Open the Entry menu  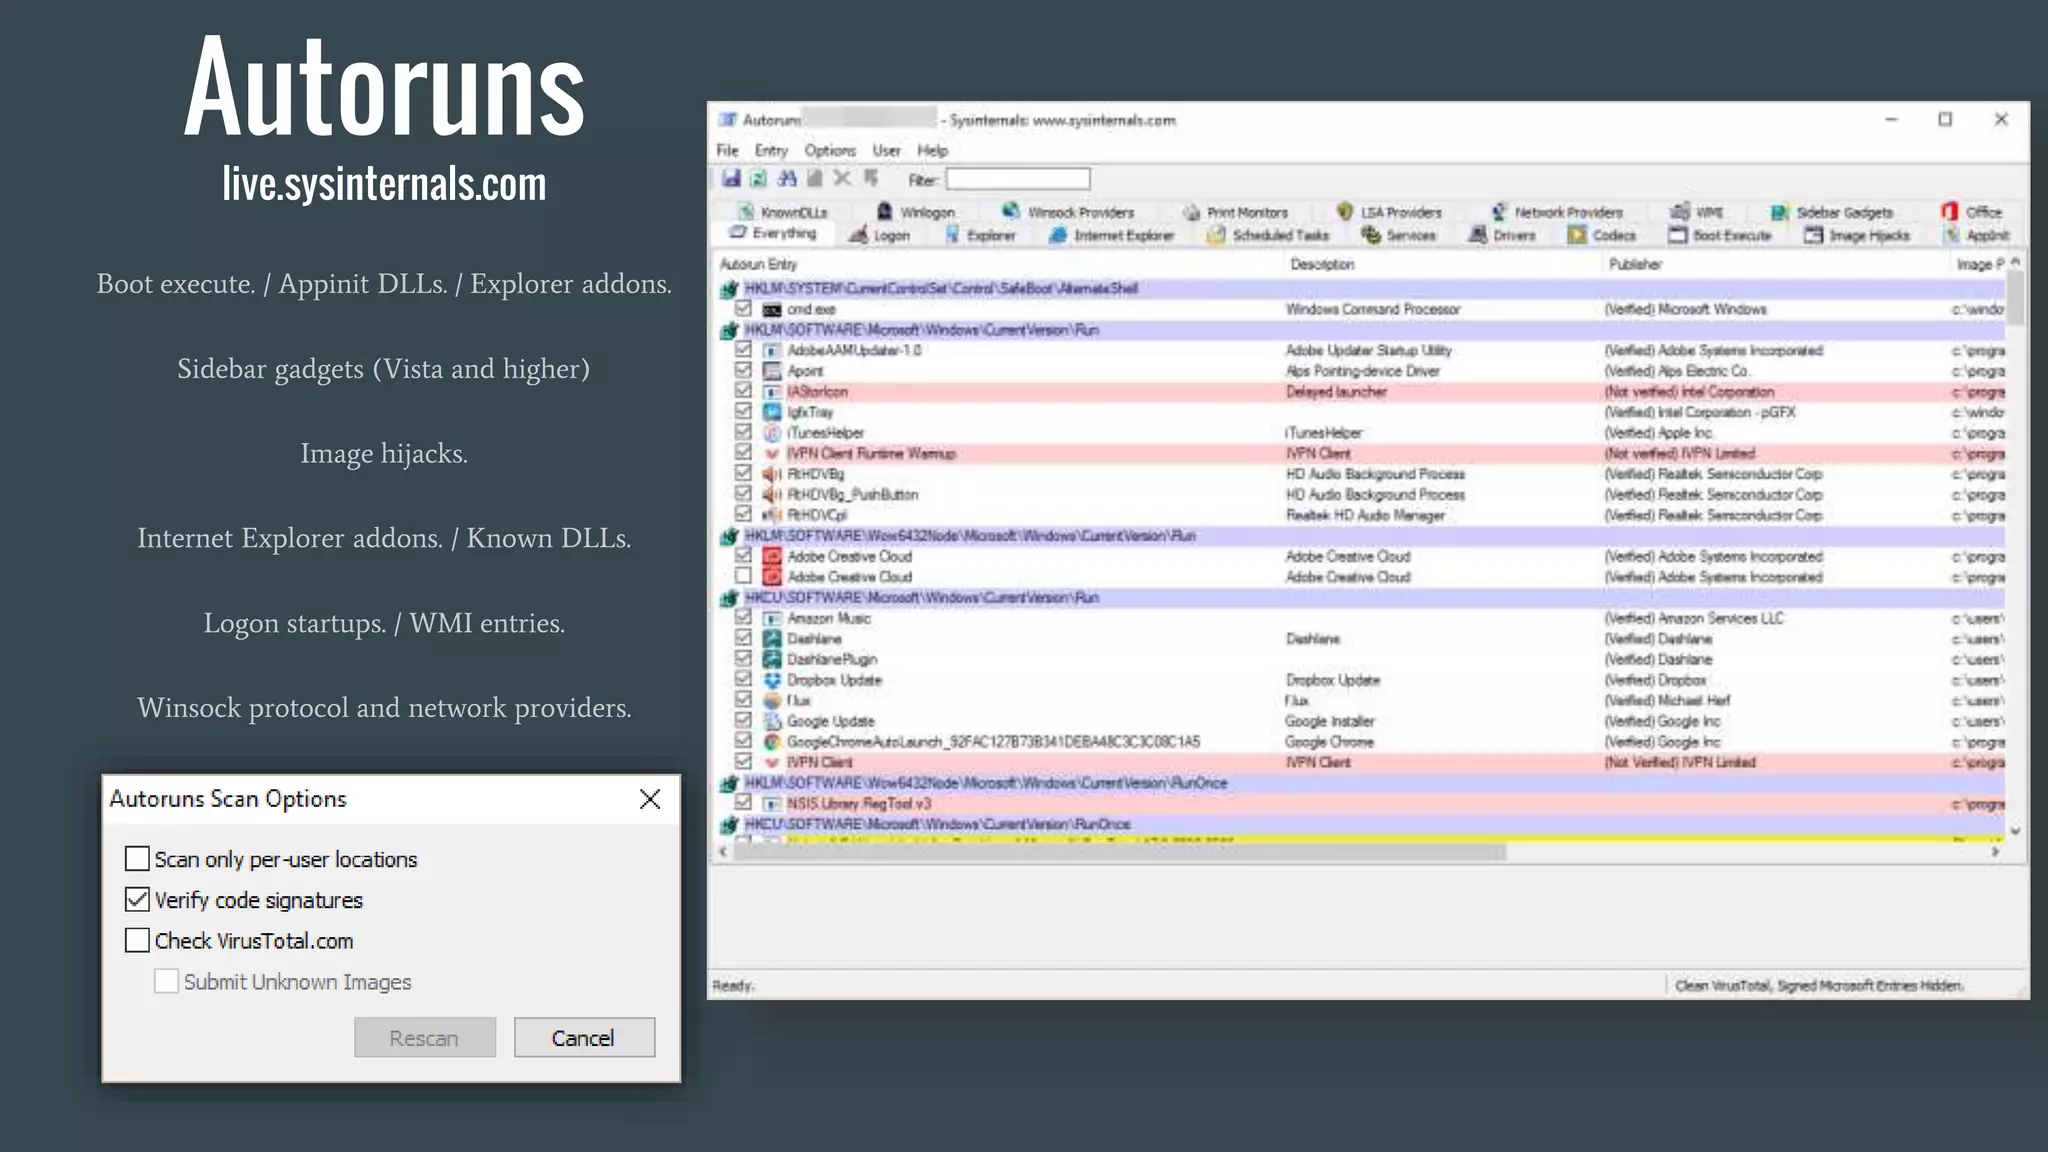pyautogui.click(x=771, y=150)
